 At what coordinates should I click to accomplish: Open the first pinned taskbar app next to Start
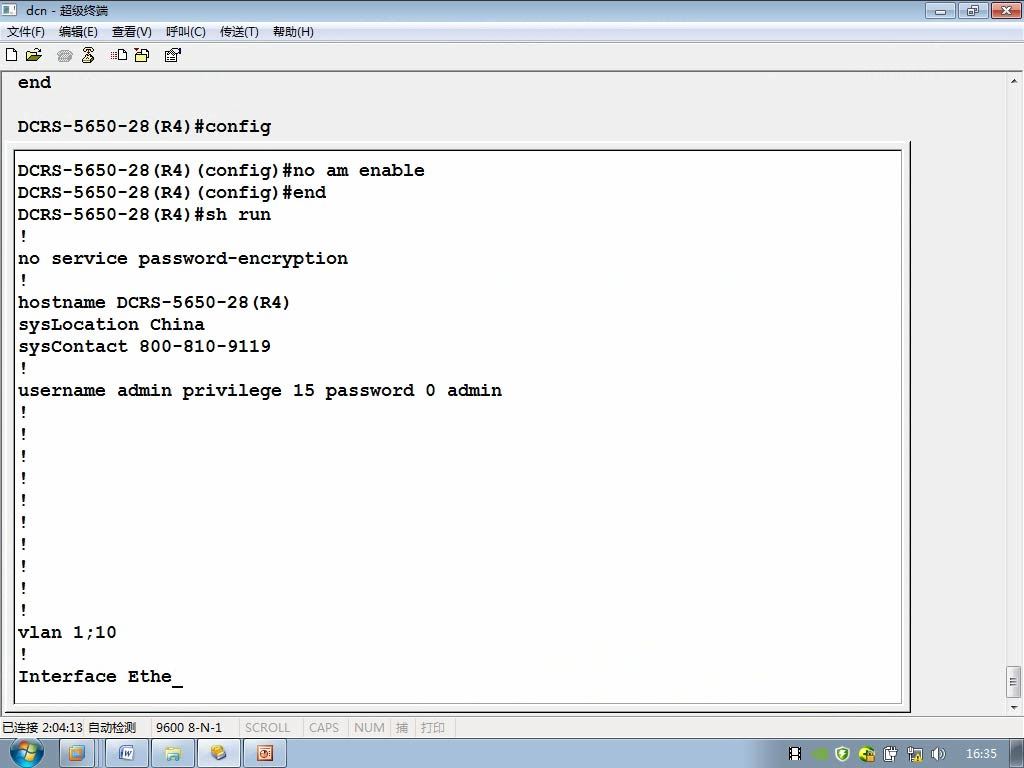tap(76, 753)
